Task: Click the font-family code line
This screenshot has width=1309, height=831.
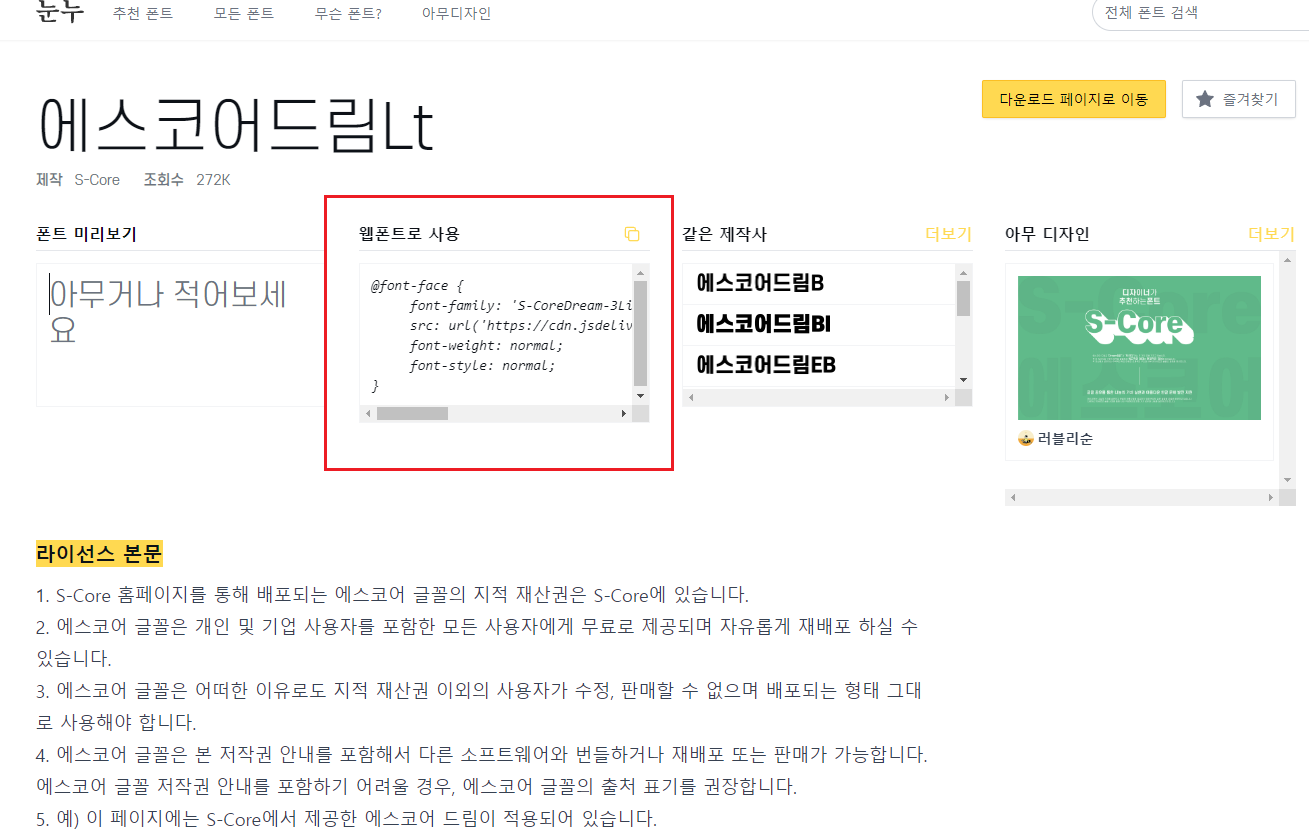Action: tap(521, 306)
